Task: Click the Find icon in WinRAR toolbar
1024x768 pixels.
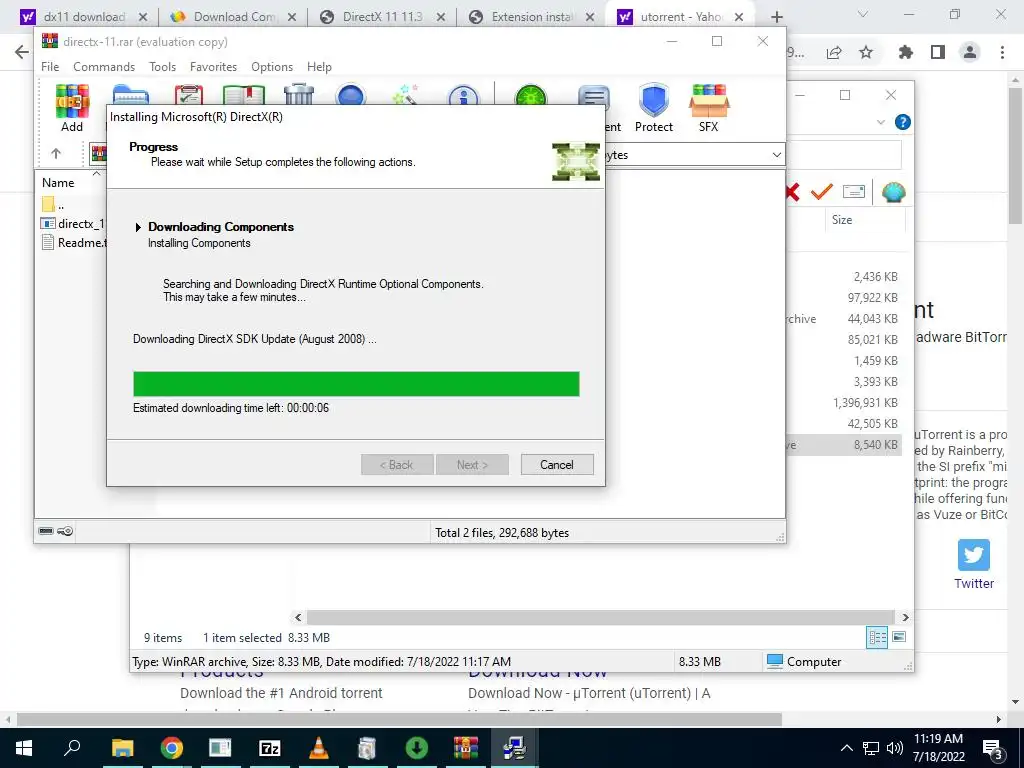Action: pyautogui.click(x=351, y=95)
